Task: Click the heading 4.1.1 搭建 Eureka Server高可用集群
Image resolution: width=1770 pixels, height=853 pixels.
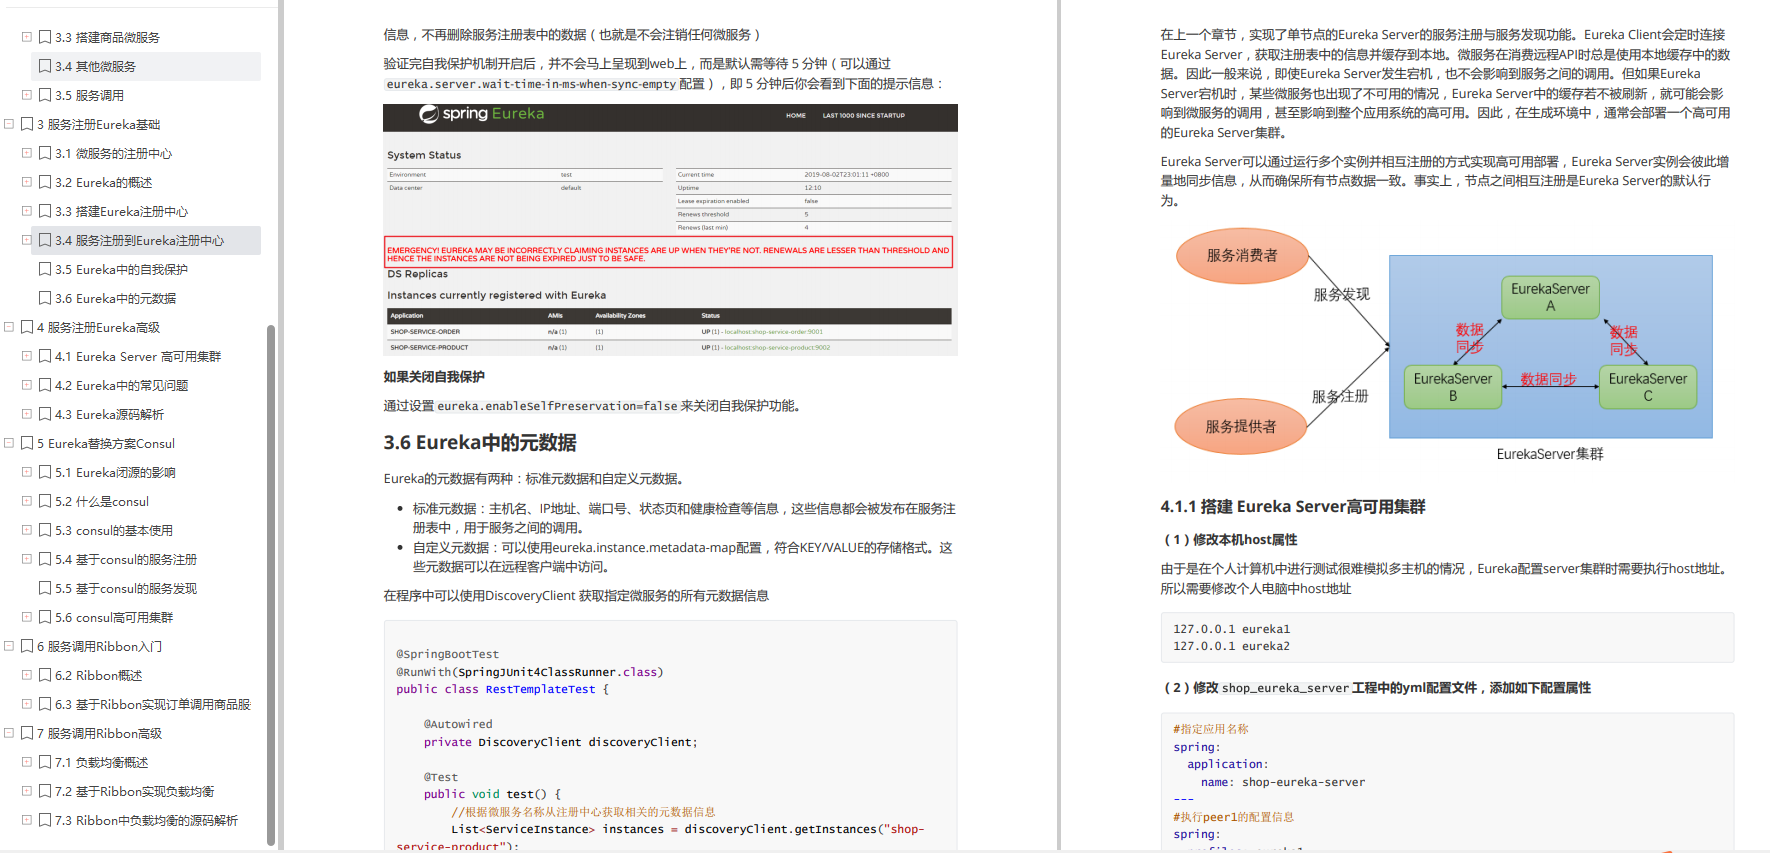Action: pyautogui.click(x=1293, y=506)
